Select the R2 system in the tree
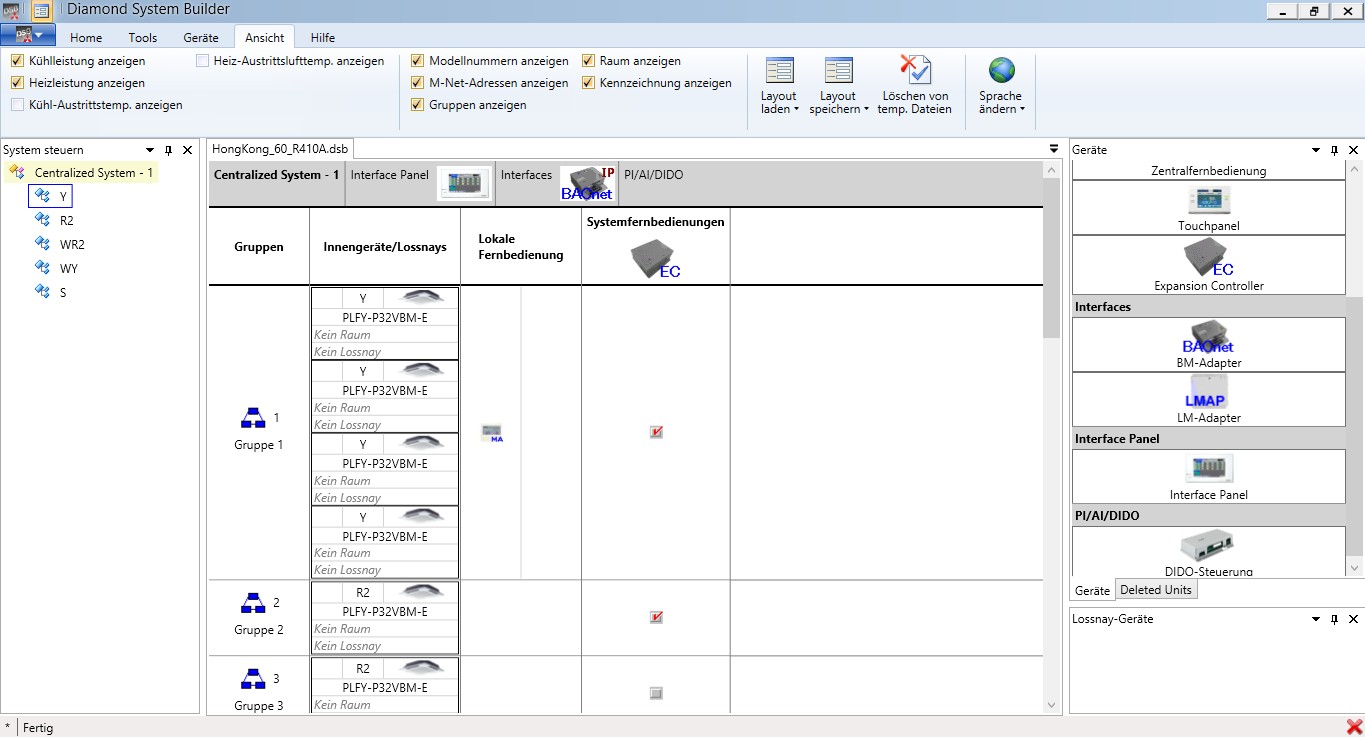This screenshot has width=1365, height=737. click(x=66, y=220)
